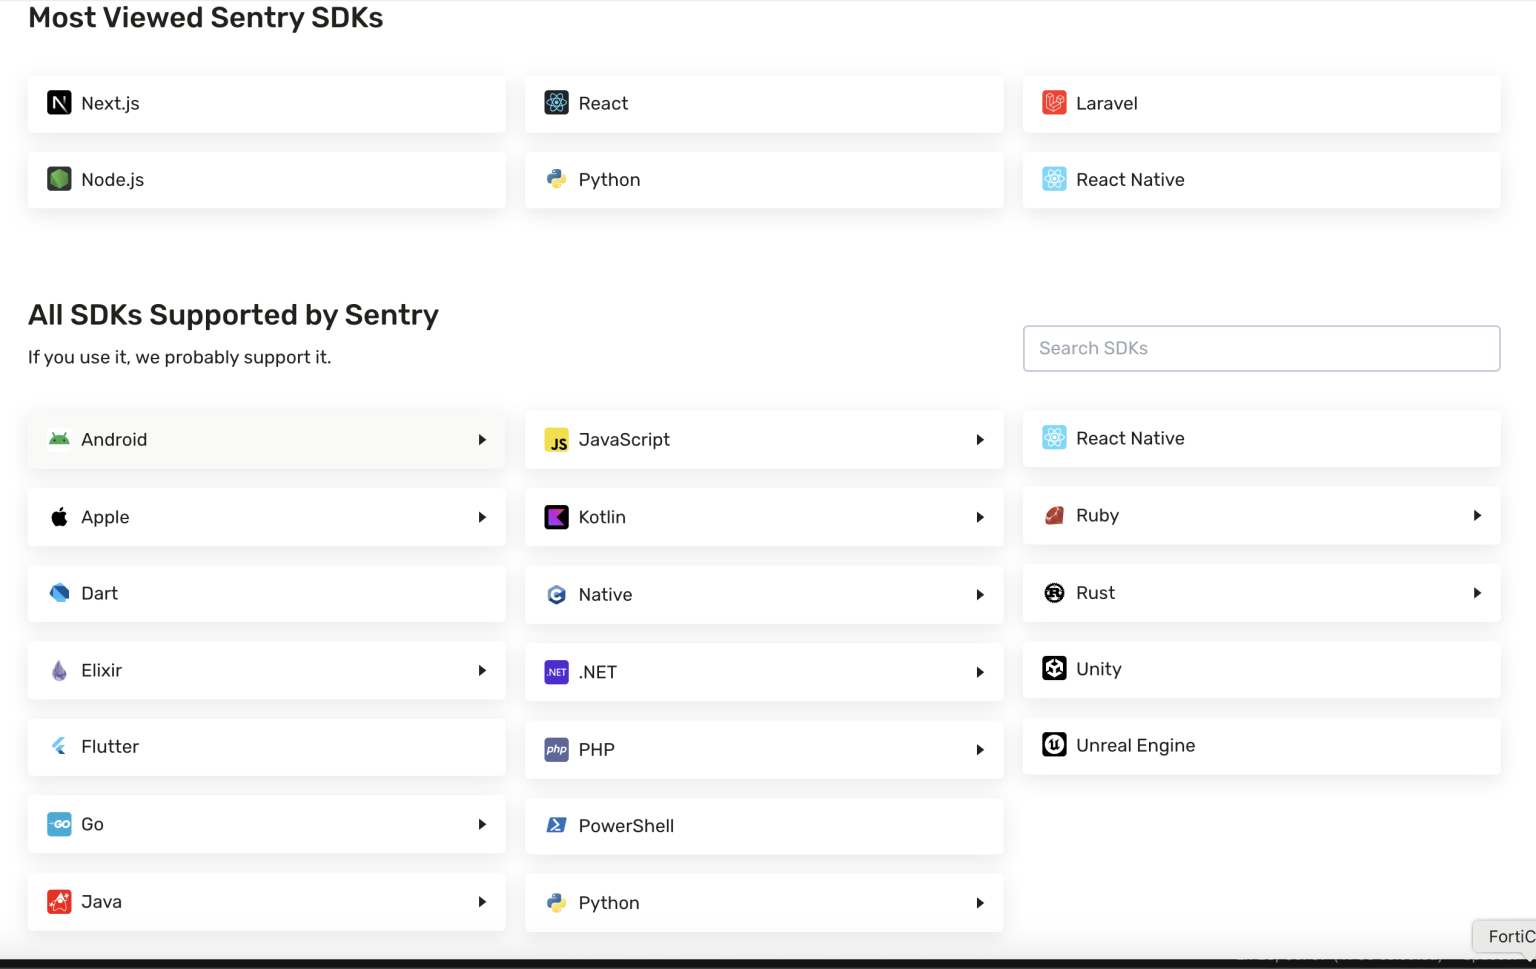The height and width of the screenshot is (969, 1536).
Task: Select the Unity SDK card
Action: (1260, 669)
